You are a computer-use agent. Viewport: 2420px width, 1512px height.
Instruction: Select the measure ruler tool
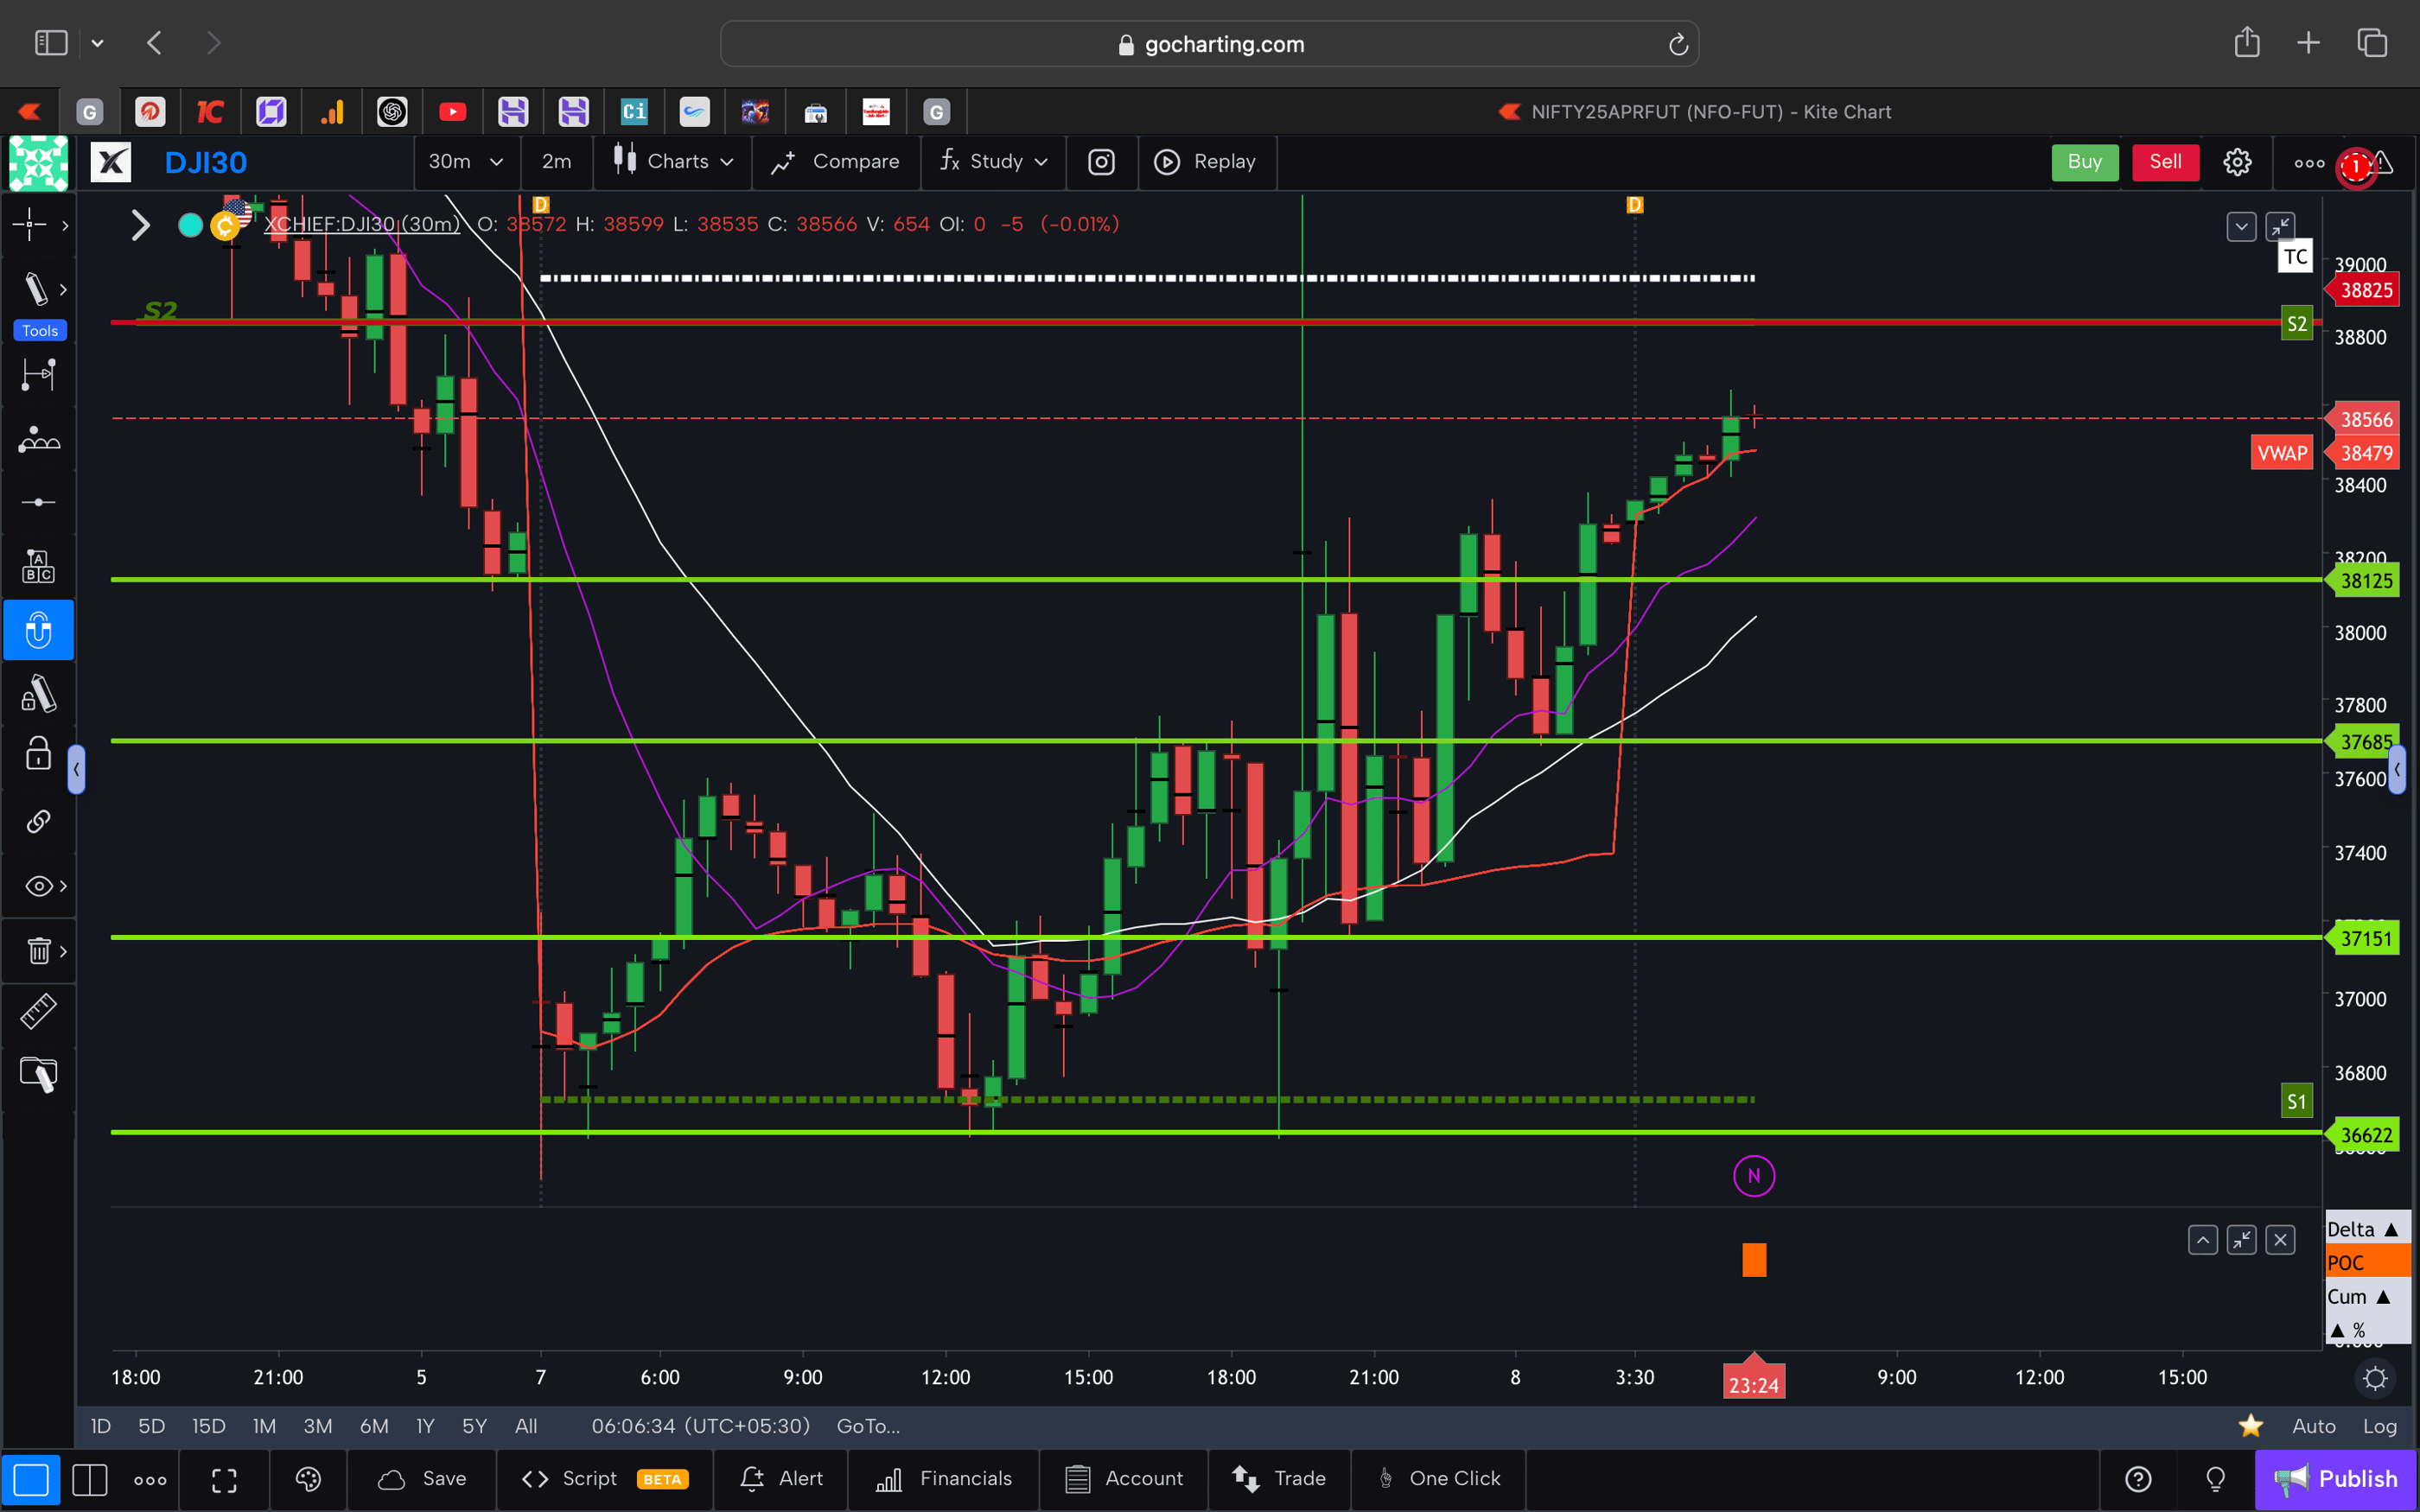point(38,1011)
